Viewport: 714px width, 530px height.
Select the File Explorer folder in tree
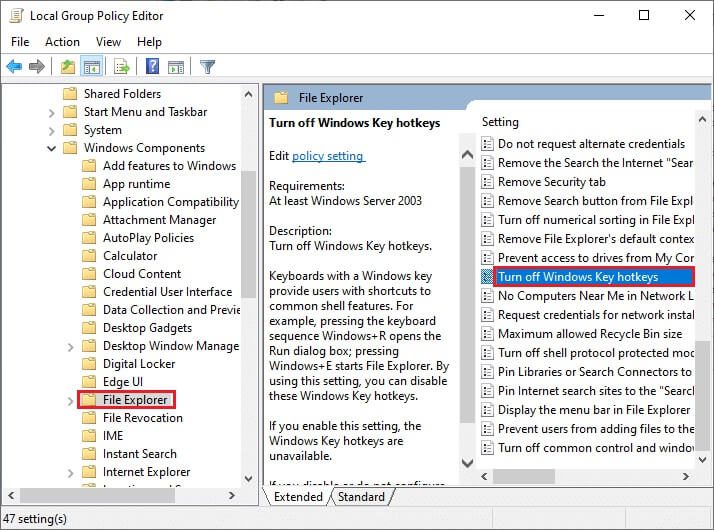pyautogui.click(x=135, y=400)
